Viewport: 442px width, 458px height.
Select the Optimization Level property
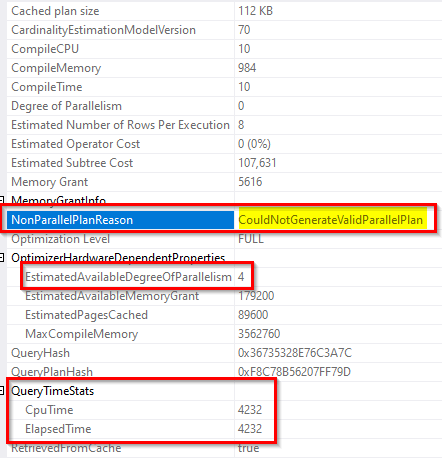tap(60, 239)
